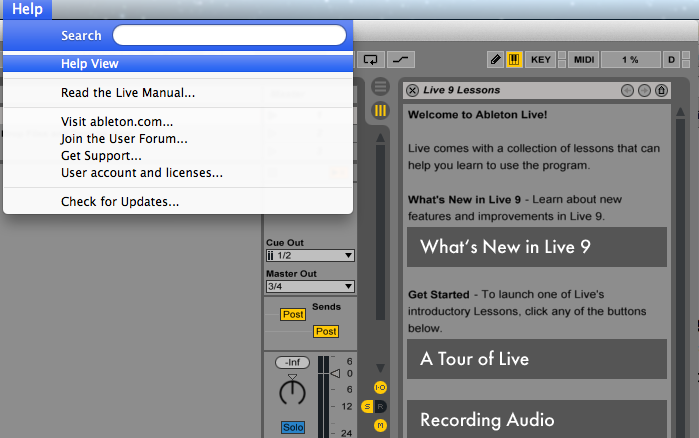Open the Cue Out dropdown
This screenshot has width=699, height=438.
click(x=310, y=256)
